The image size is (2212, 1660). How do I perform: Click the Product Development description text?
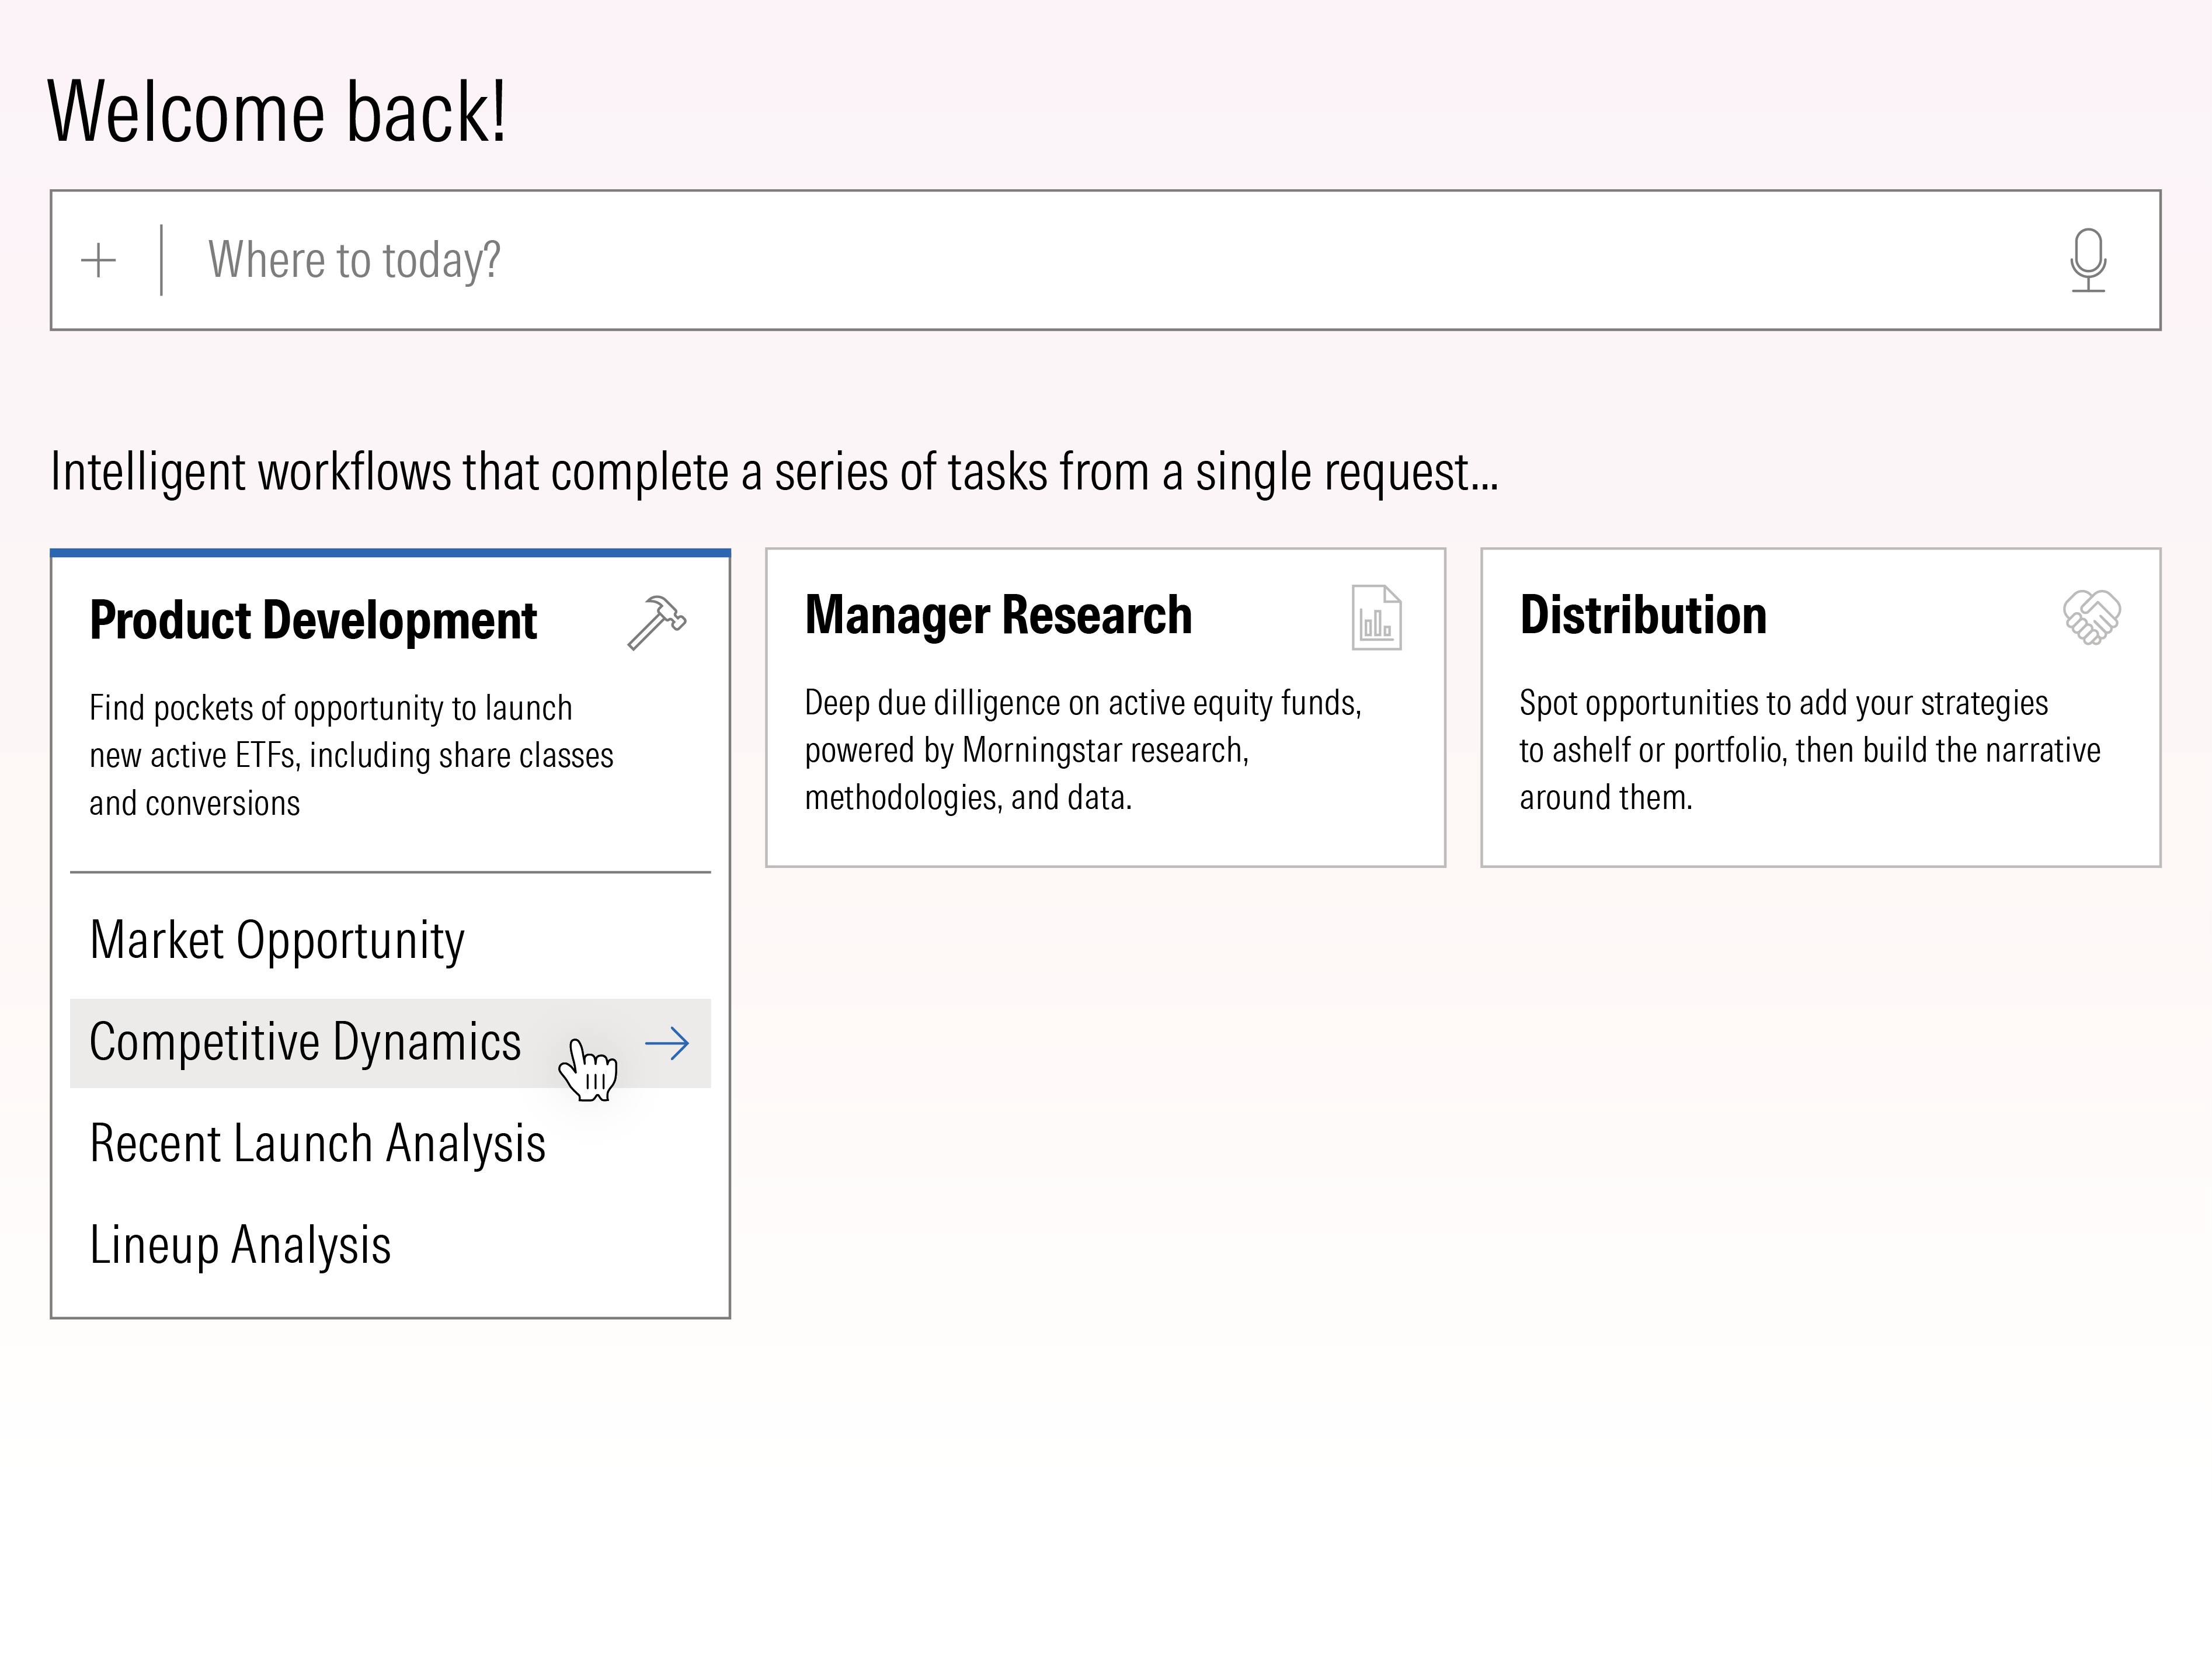pos(351,755)
